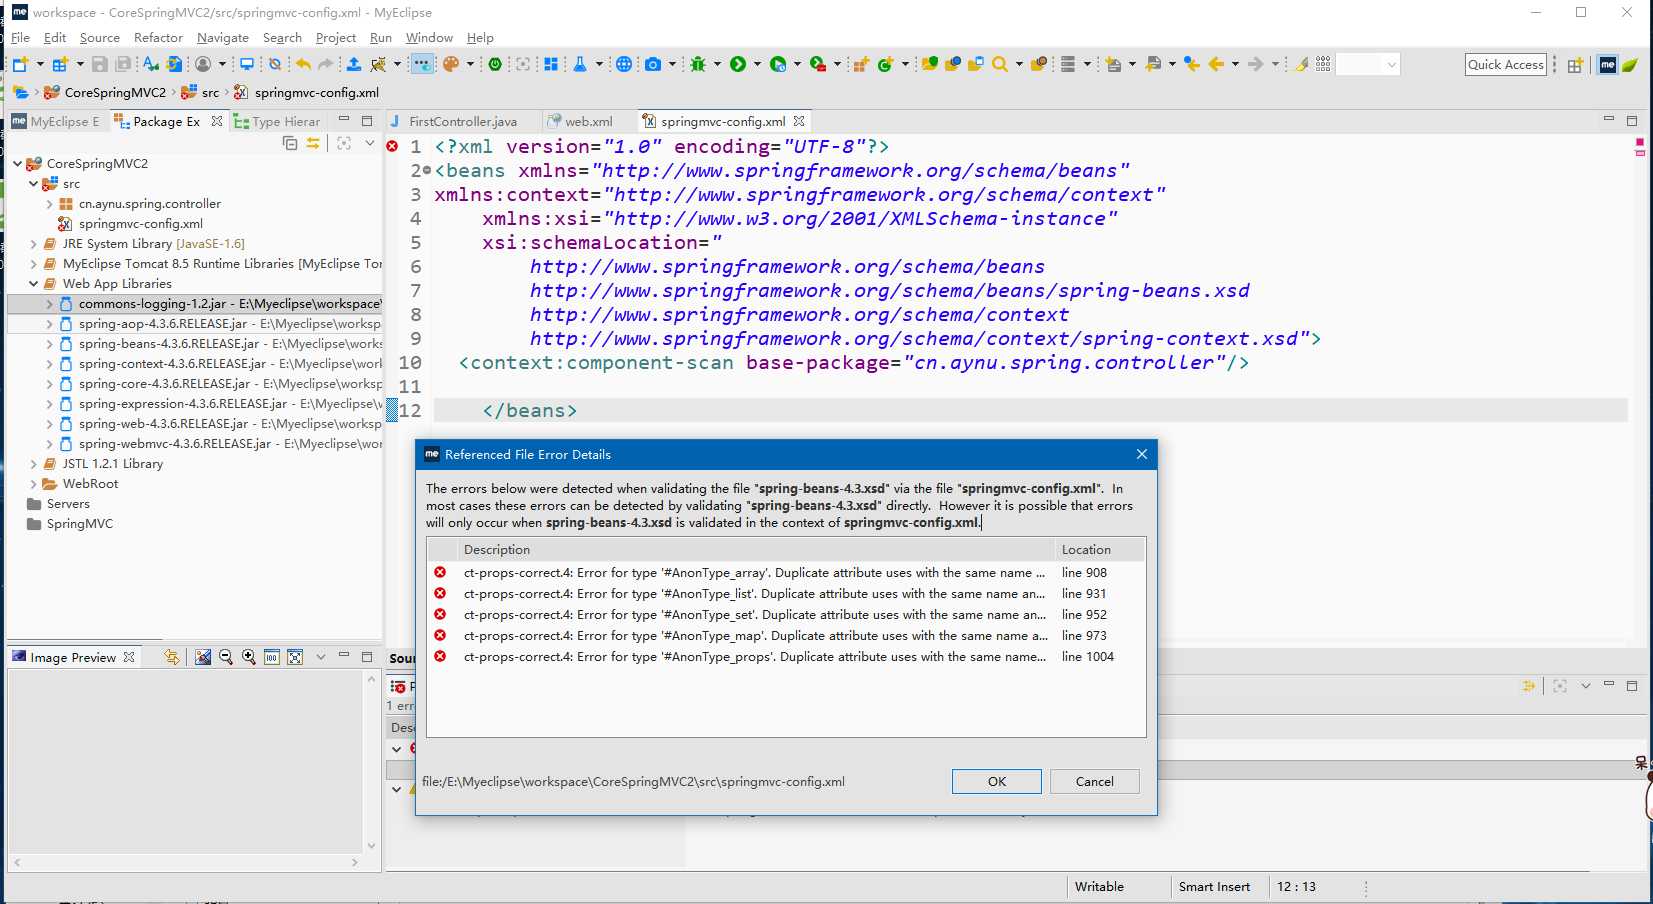Click the Save toolbar icon
This screenshot has height=904, width=1653.
(x=99, y=64)
